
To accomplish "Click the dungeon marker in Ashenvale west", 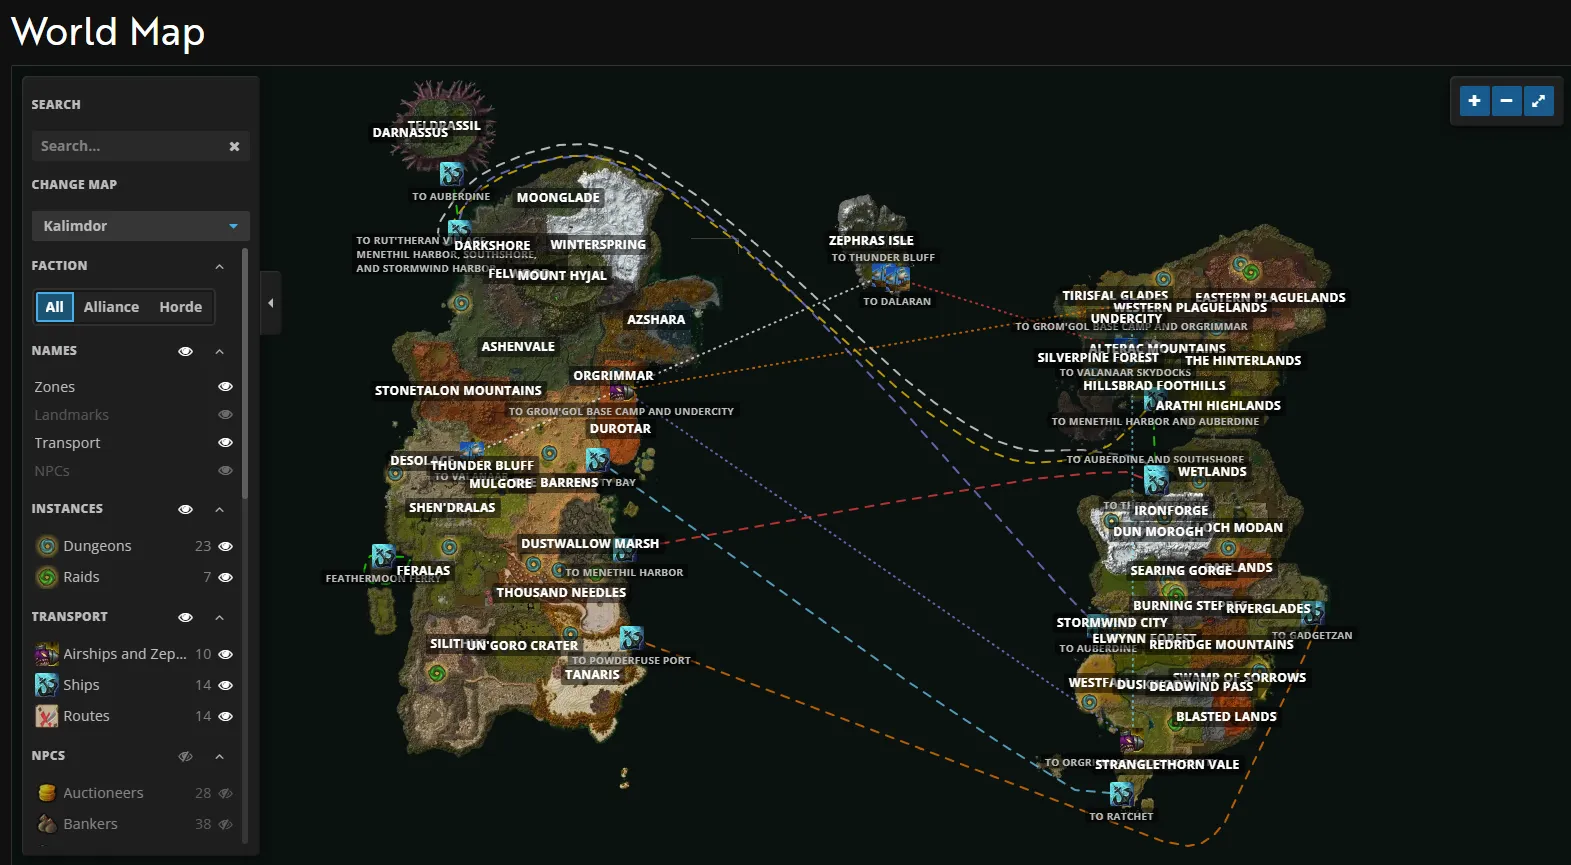I will [x=461, y=303].
